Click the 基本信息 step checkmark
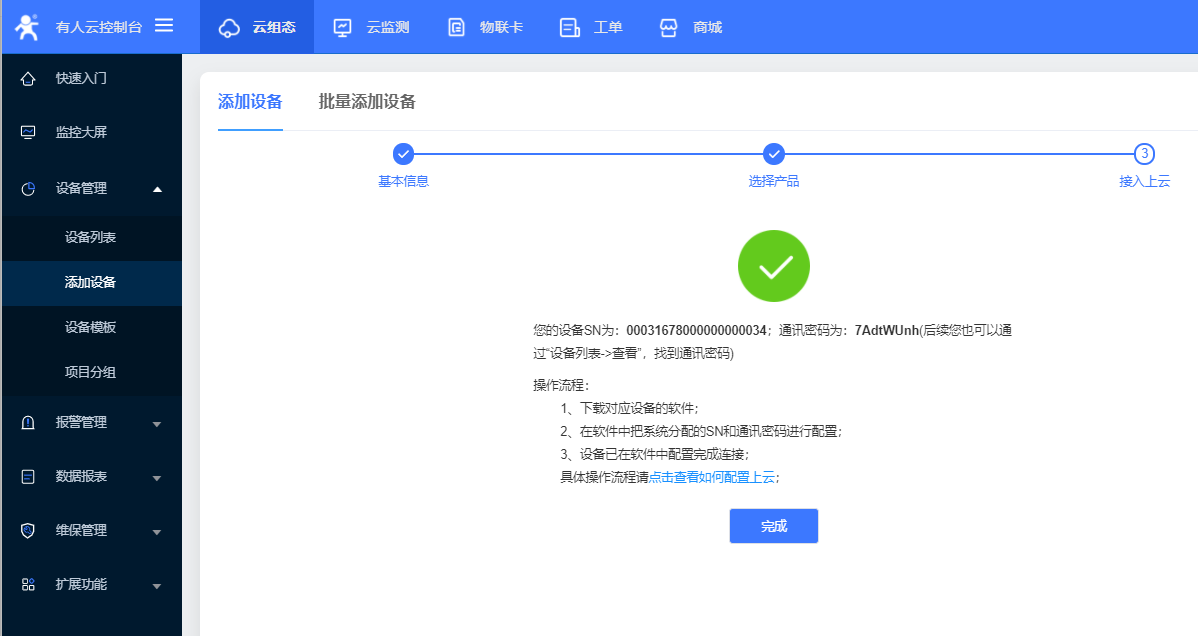This screenshot has width=1198, height=636. click(403, 154)
